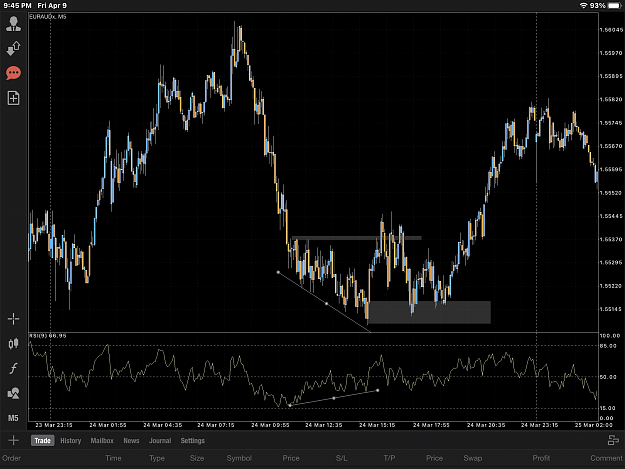Click the 1.55145 price scale label
This screenshot has height=469, width=625.
coord(611,309)
